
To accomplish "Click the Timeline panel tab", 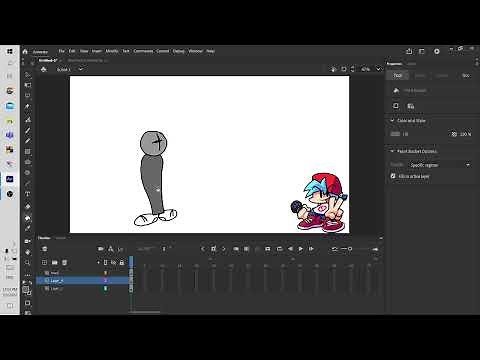I will [44, 238].
